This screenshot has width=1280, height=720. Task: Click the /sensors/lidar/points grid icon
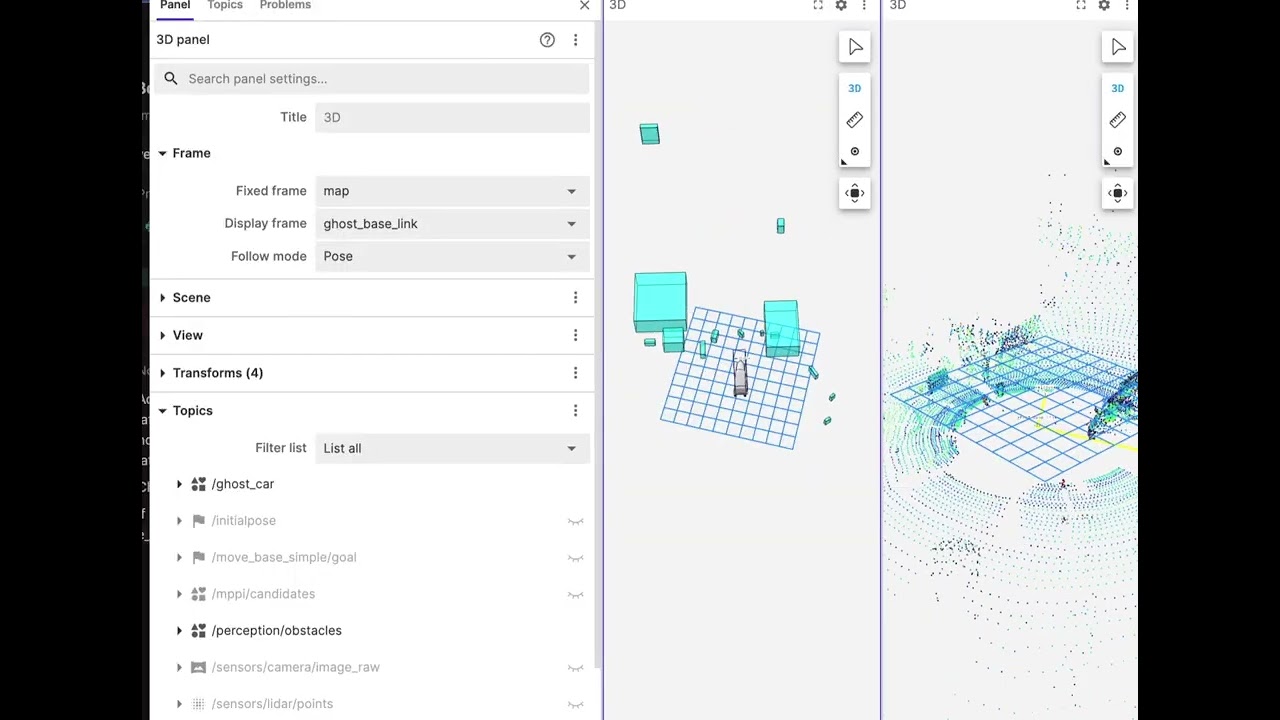(x=198, y=704)
